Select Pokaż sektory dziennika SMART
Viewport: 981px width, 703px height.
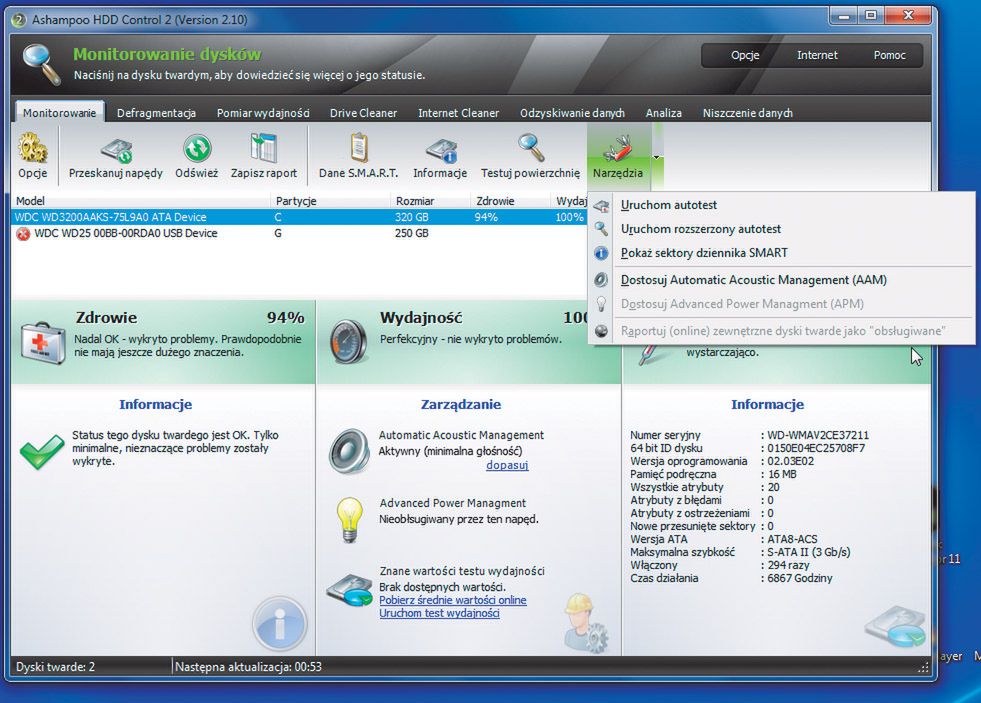point(781,253)
